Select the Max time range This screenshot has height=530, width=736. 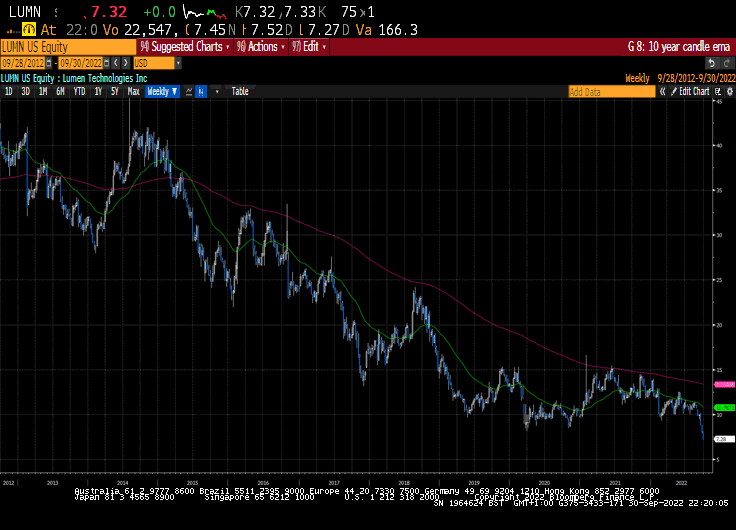tap(133, 92)
